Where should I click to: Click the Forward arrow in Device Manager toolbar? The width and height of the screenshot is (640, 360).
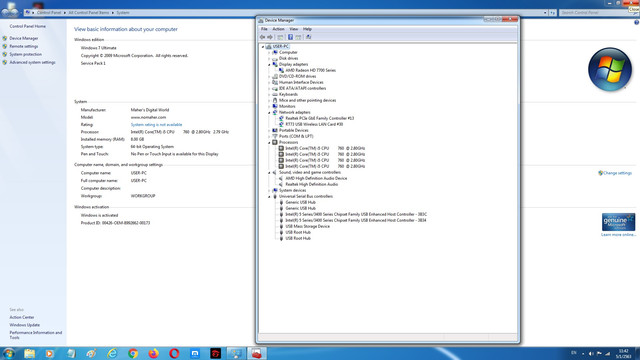point(270,37)
